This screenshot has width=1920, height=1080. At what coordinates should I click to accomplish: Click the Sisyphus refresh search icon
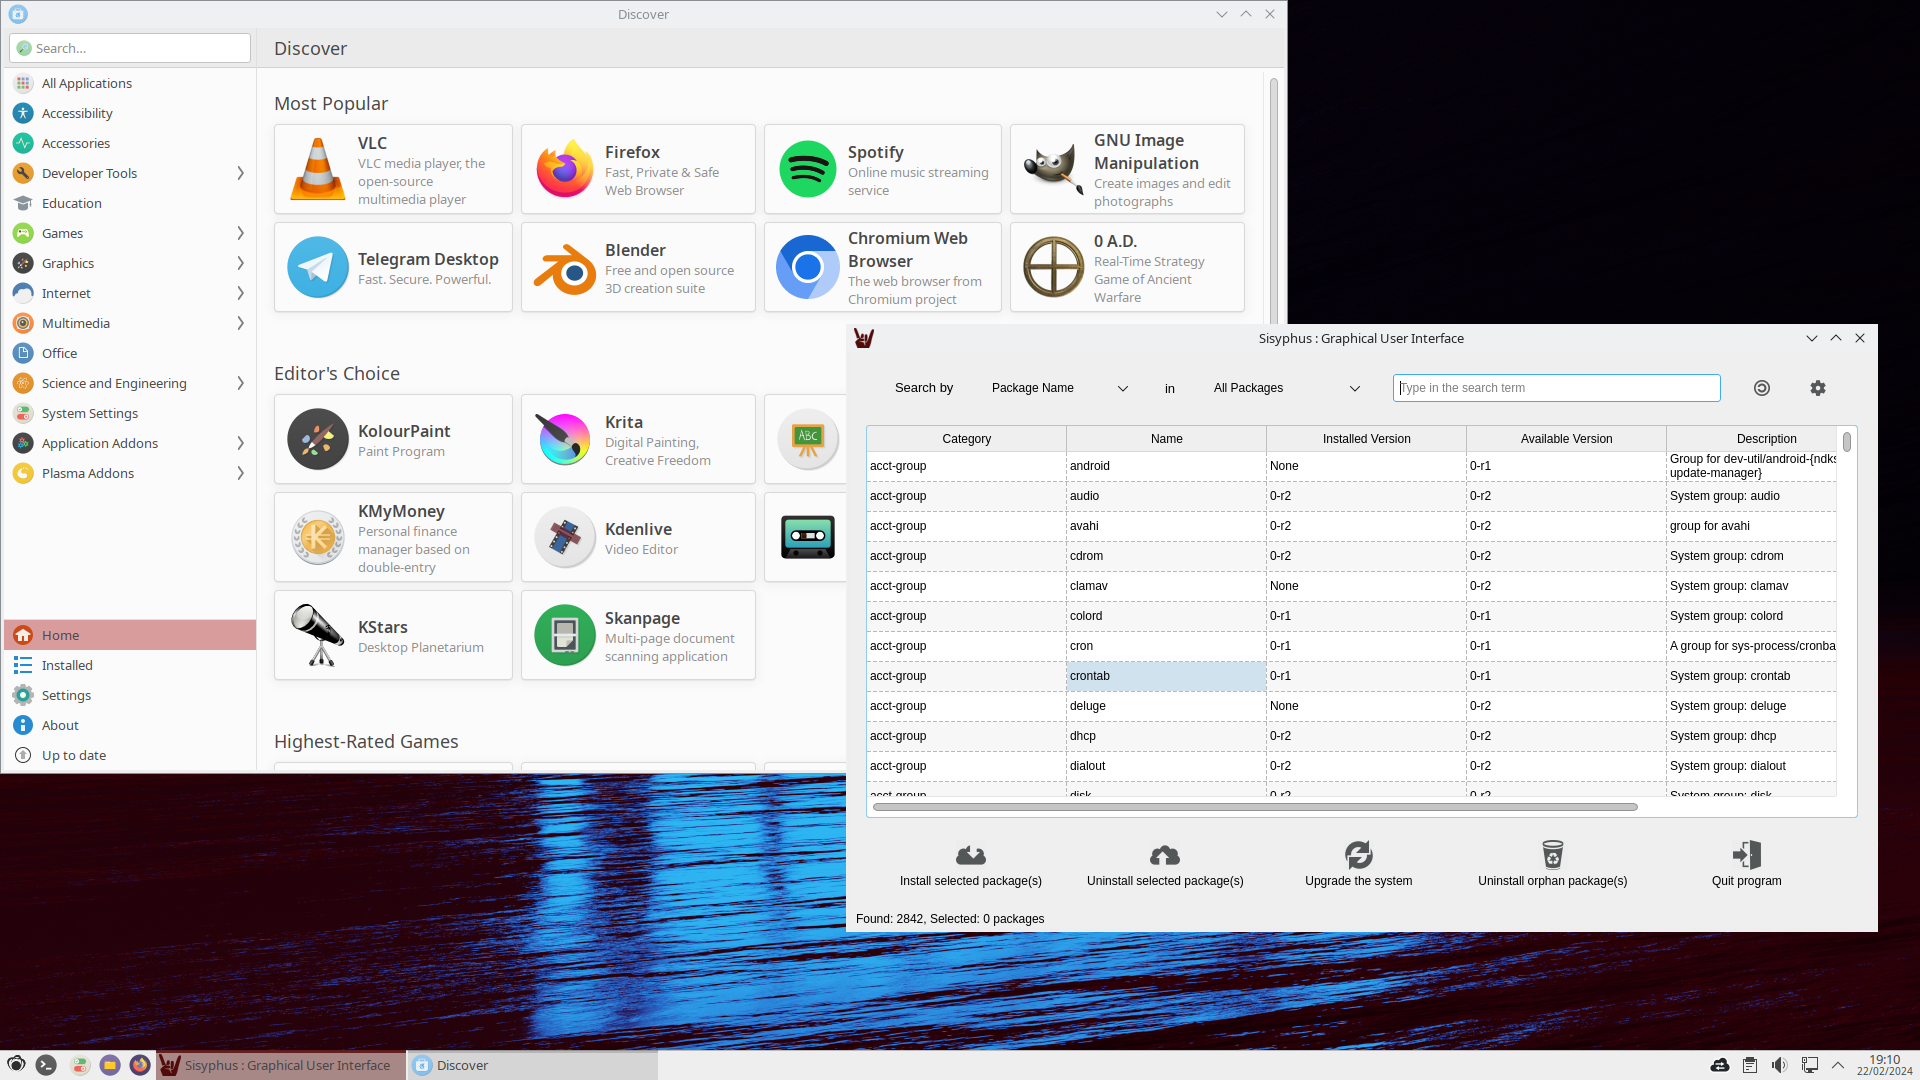(x=1762, y=388)
